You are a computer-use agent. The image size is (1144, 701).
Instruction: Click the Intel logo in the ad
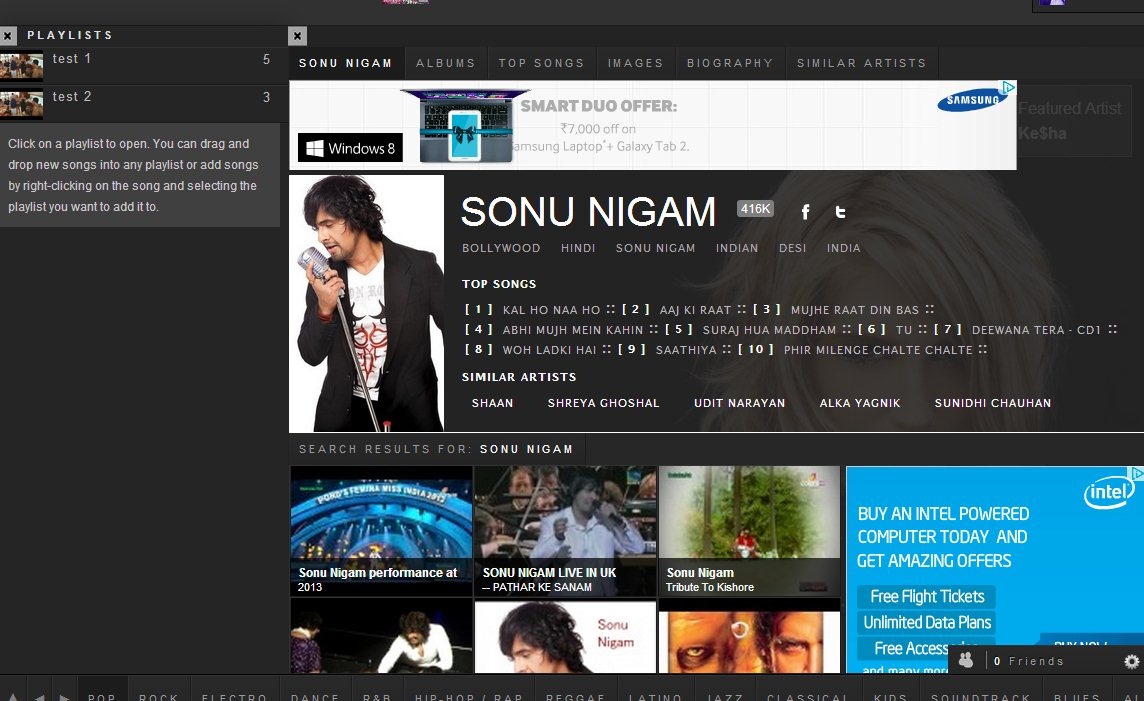click(x=1108, y=492)
